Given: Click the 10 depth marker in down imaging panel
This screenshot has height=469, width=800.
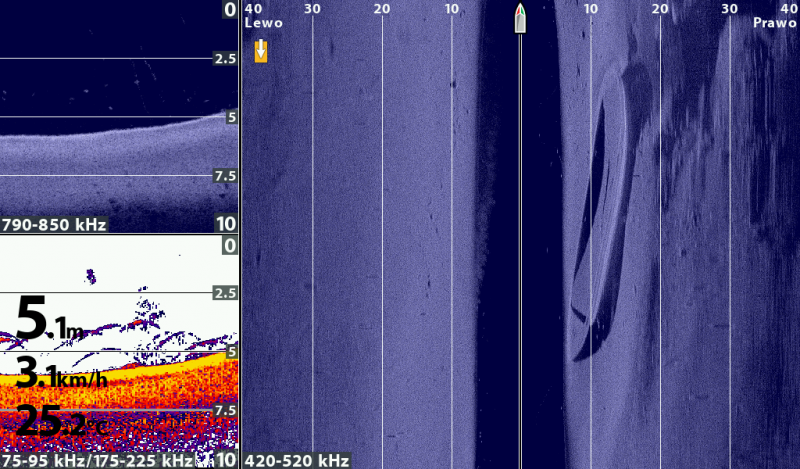Looking at the screenshot, I should [227, 224].
